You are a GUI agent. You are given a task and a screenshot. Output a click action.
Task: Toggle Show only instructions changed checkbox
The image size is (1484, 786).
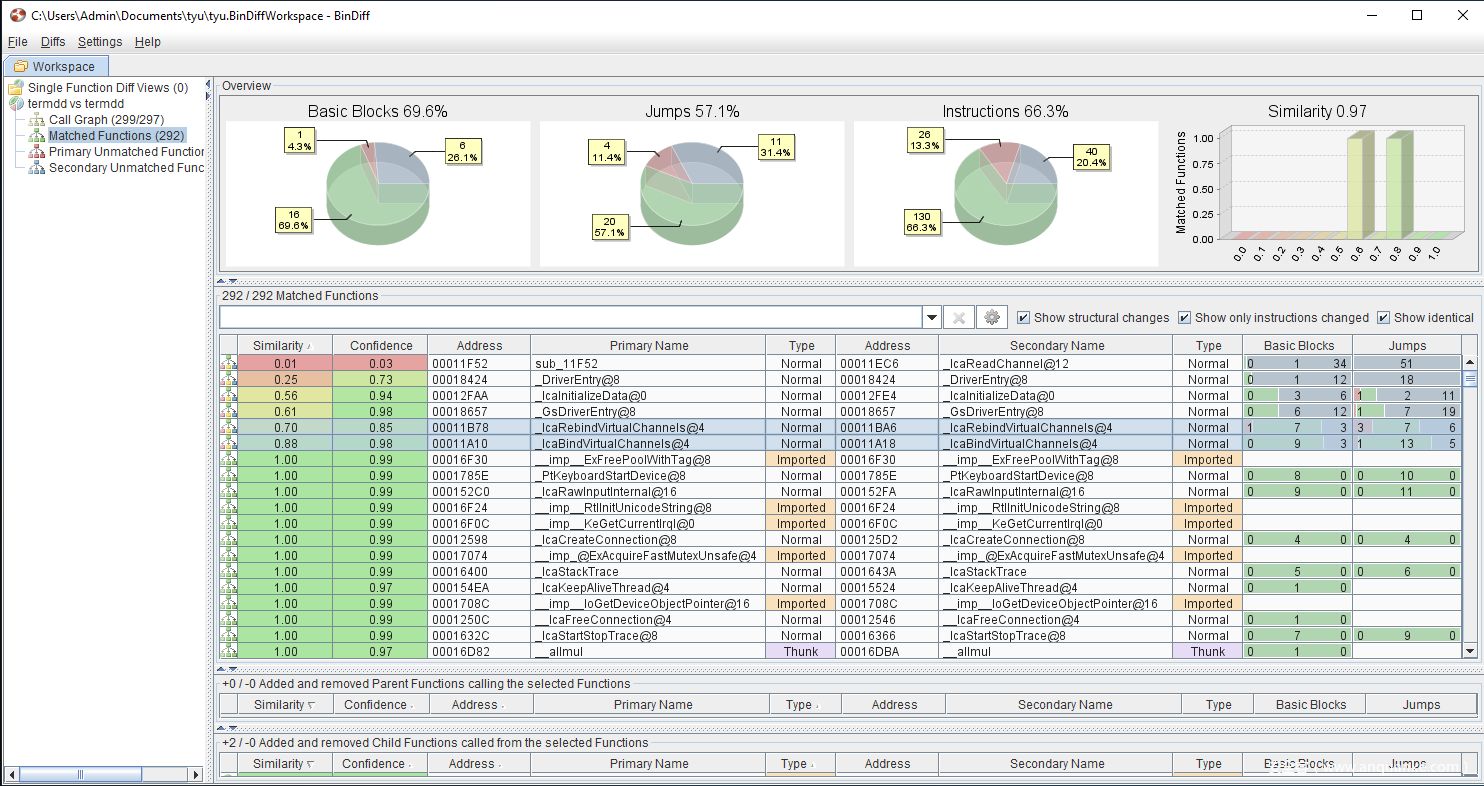pos(1184,318)
